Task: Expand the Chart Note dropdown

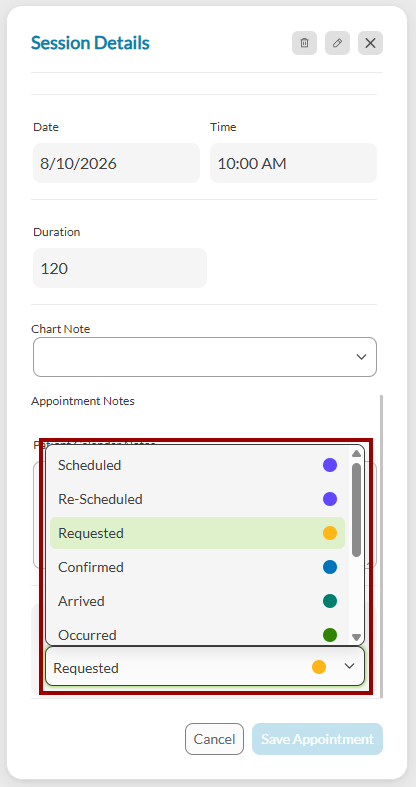Action: point(205,357)
